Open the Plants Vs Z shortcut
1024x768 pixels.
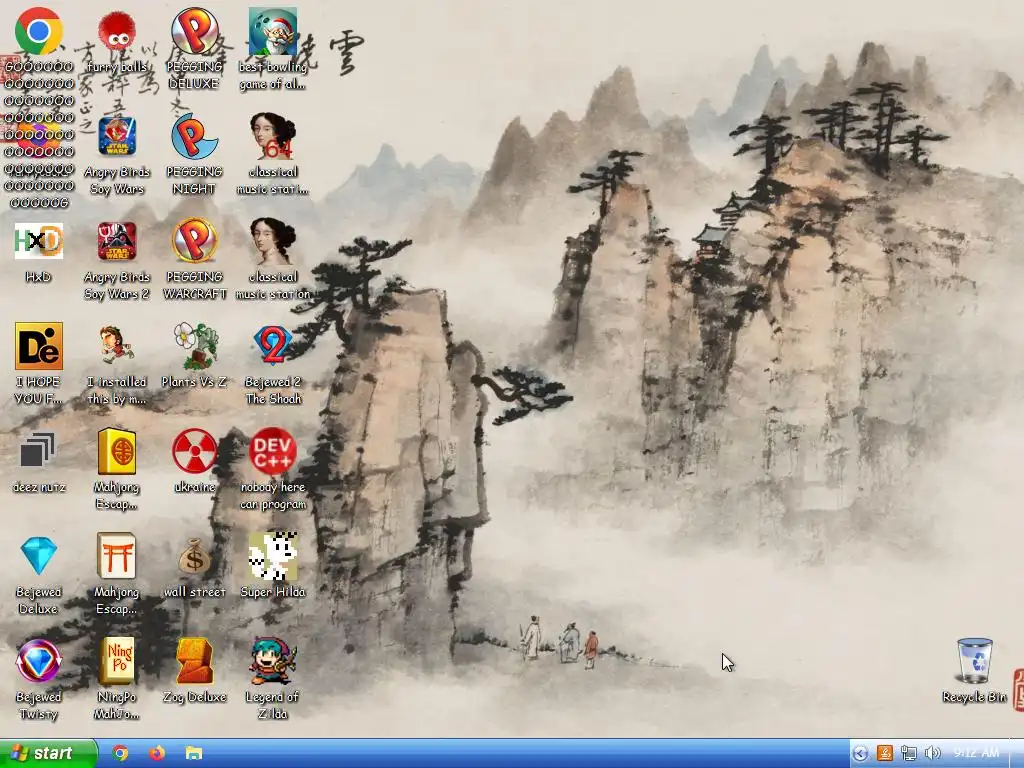tap(194, 346)
